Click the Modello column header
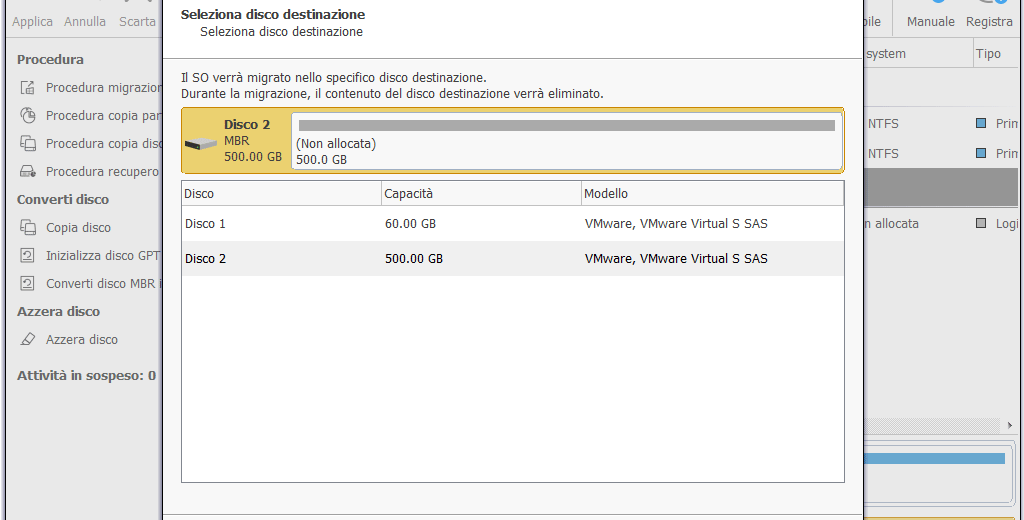 [712, 193]
